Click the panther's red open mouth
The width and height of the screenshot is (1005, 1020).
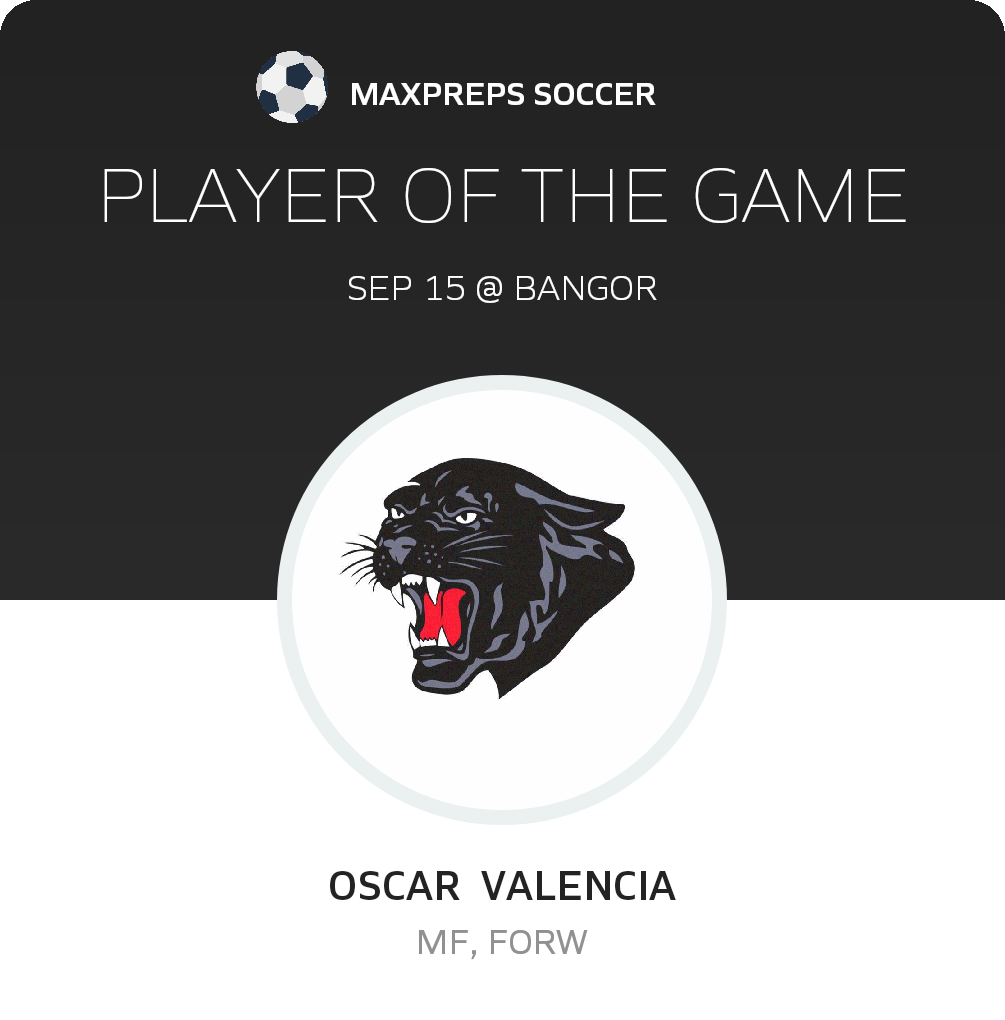tap(442, 613)
